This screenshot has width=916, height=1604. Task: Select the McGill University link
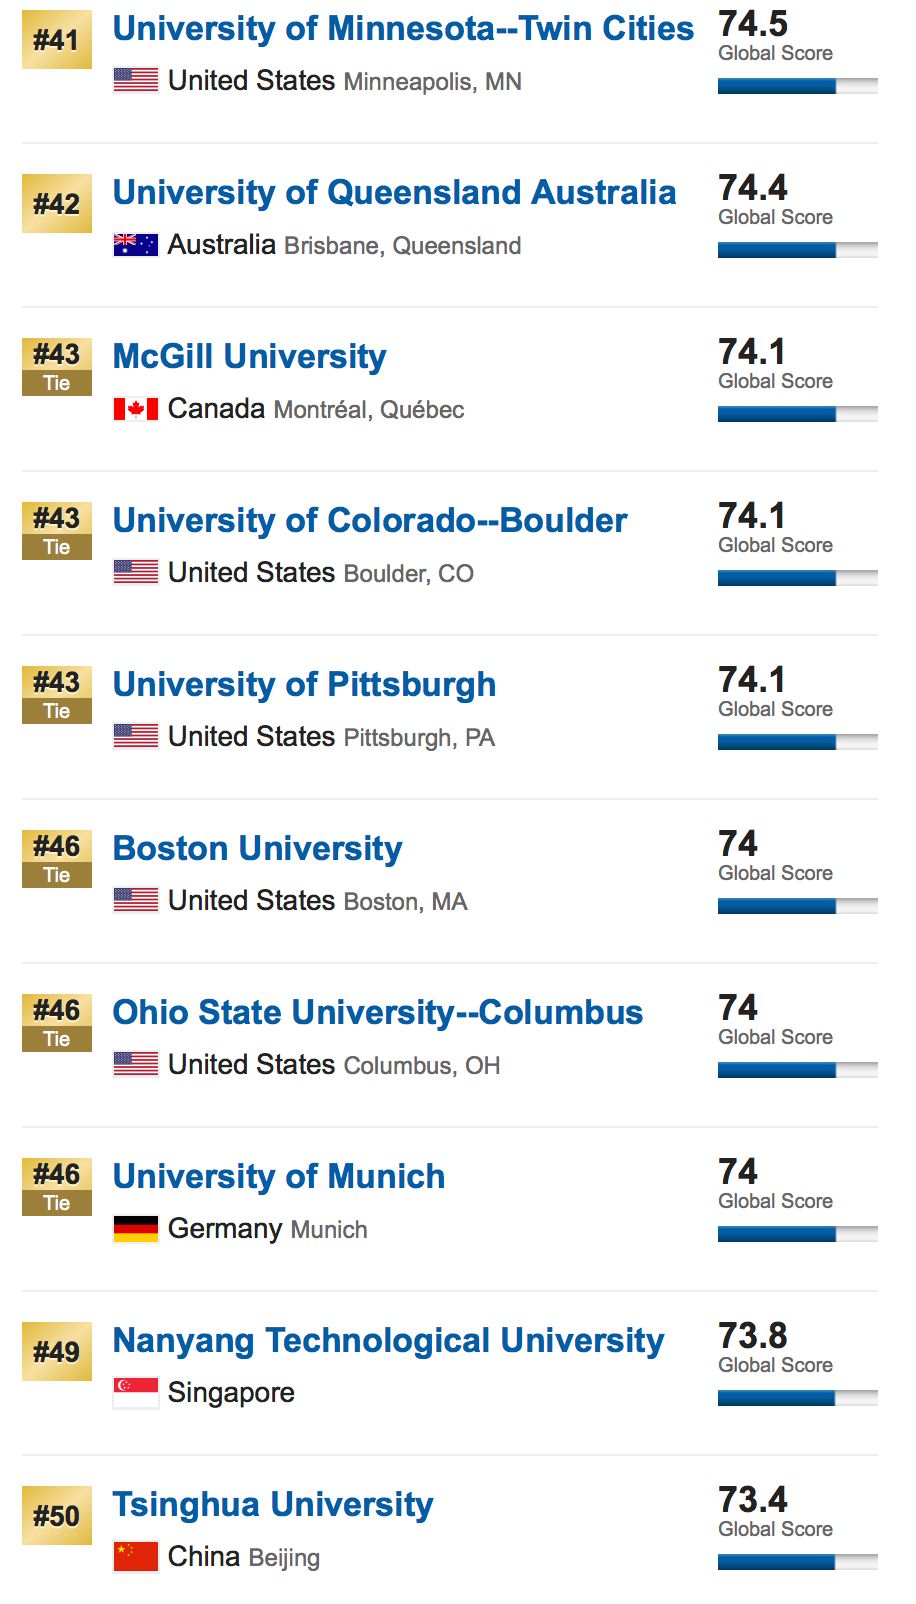pyautogui.click(x=249, y=357)
